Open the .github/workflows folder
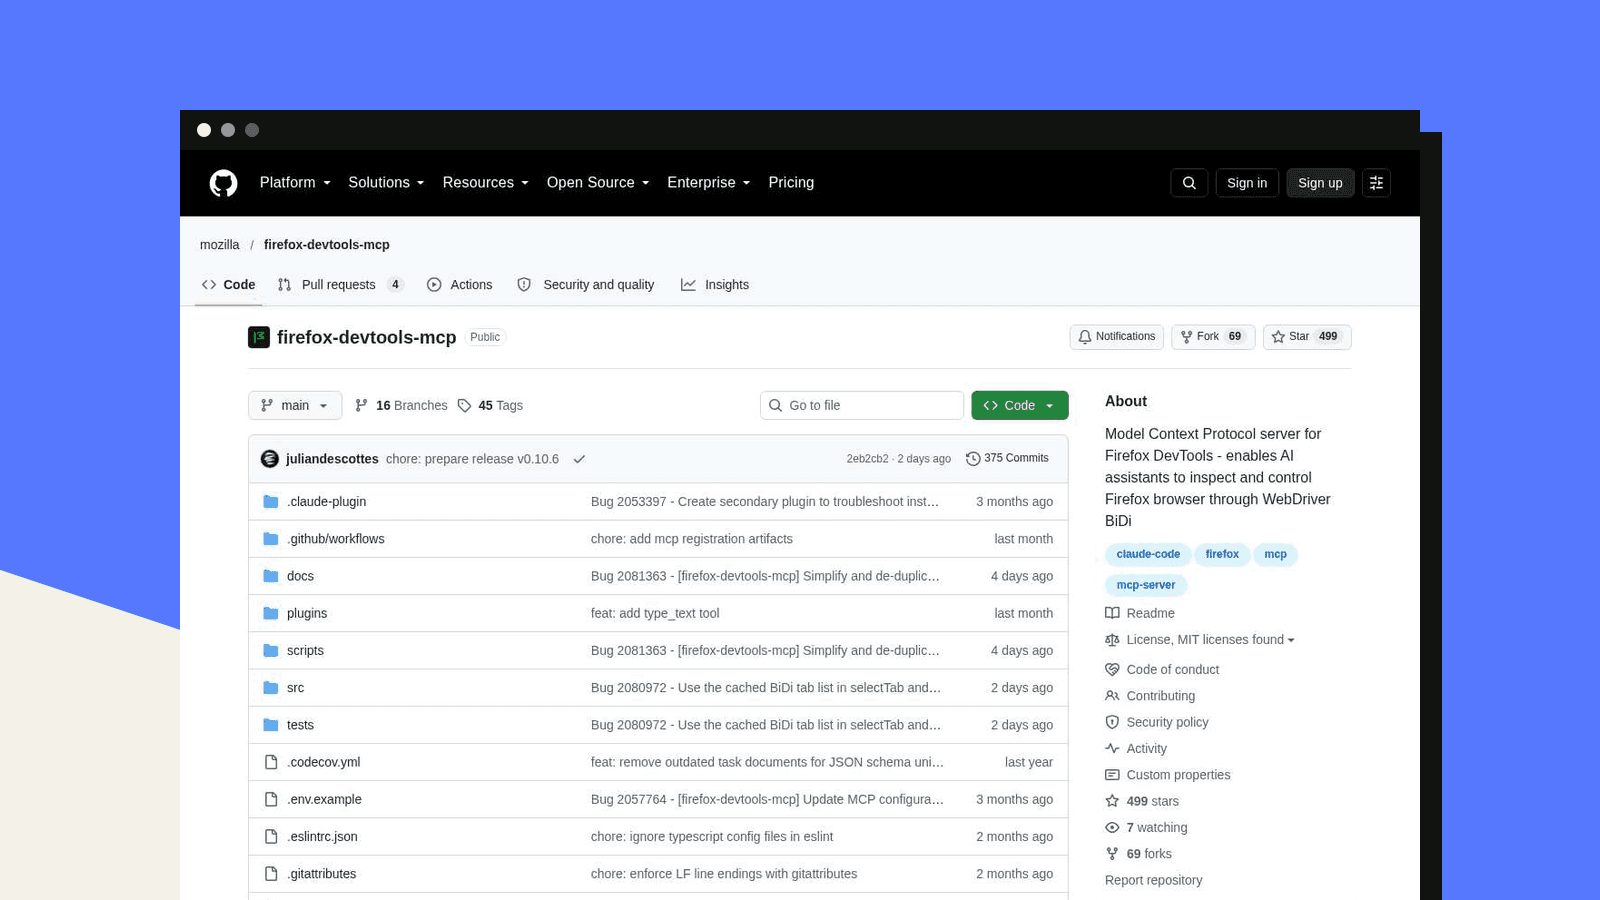 [336, 539]
